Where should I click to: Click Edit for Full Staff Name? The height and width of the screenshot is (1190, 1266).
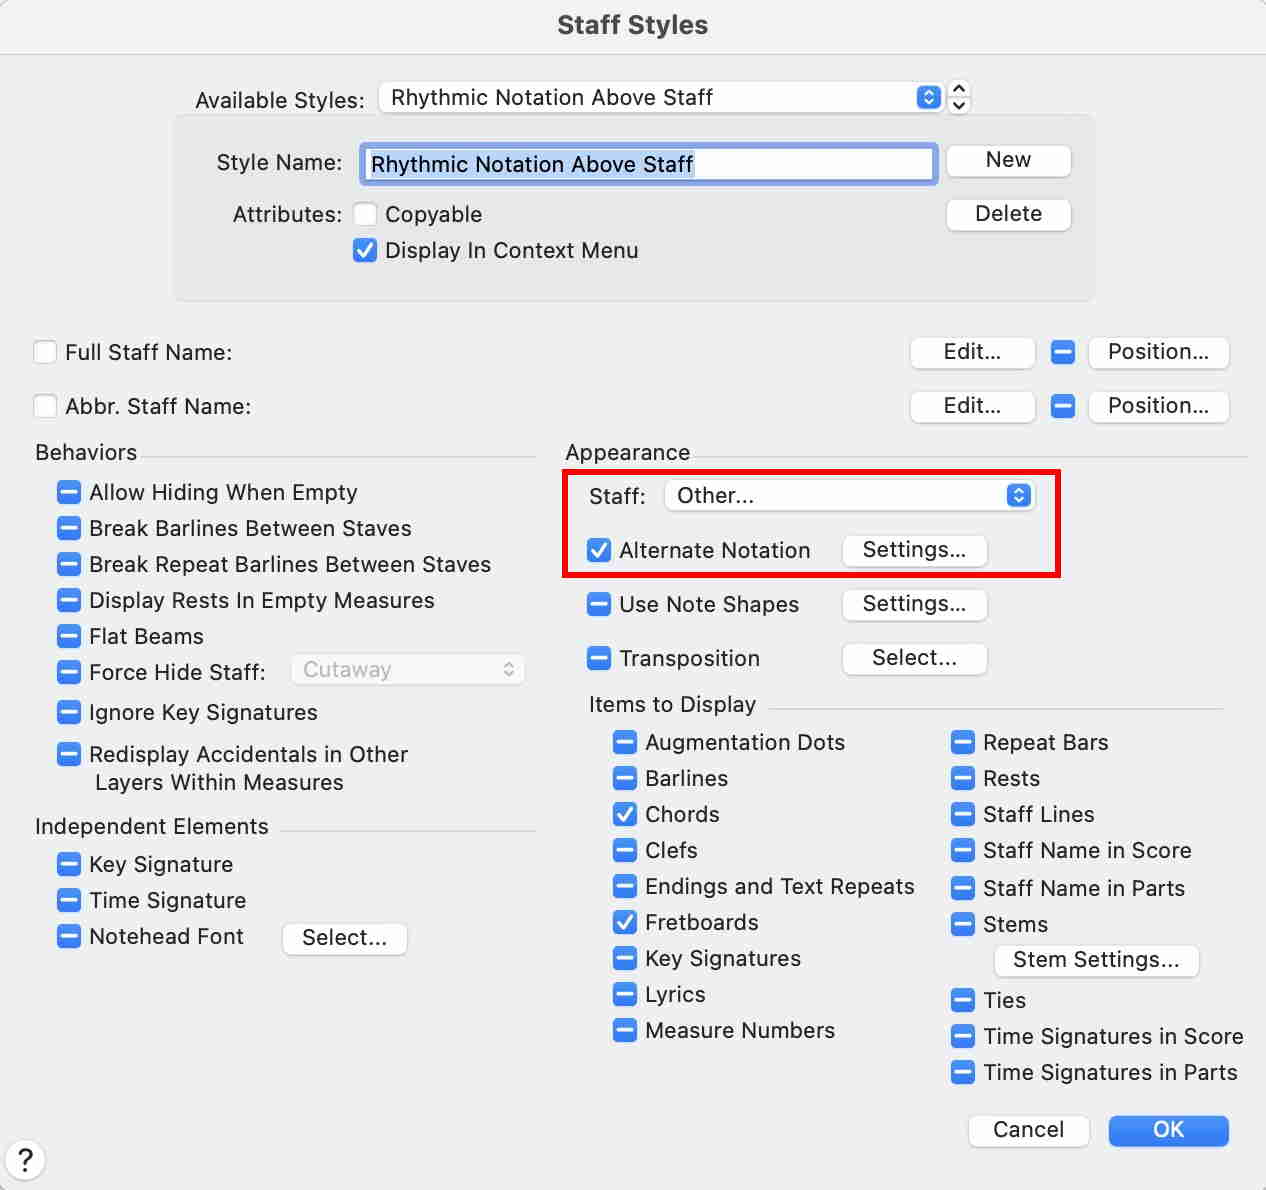972,352
